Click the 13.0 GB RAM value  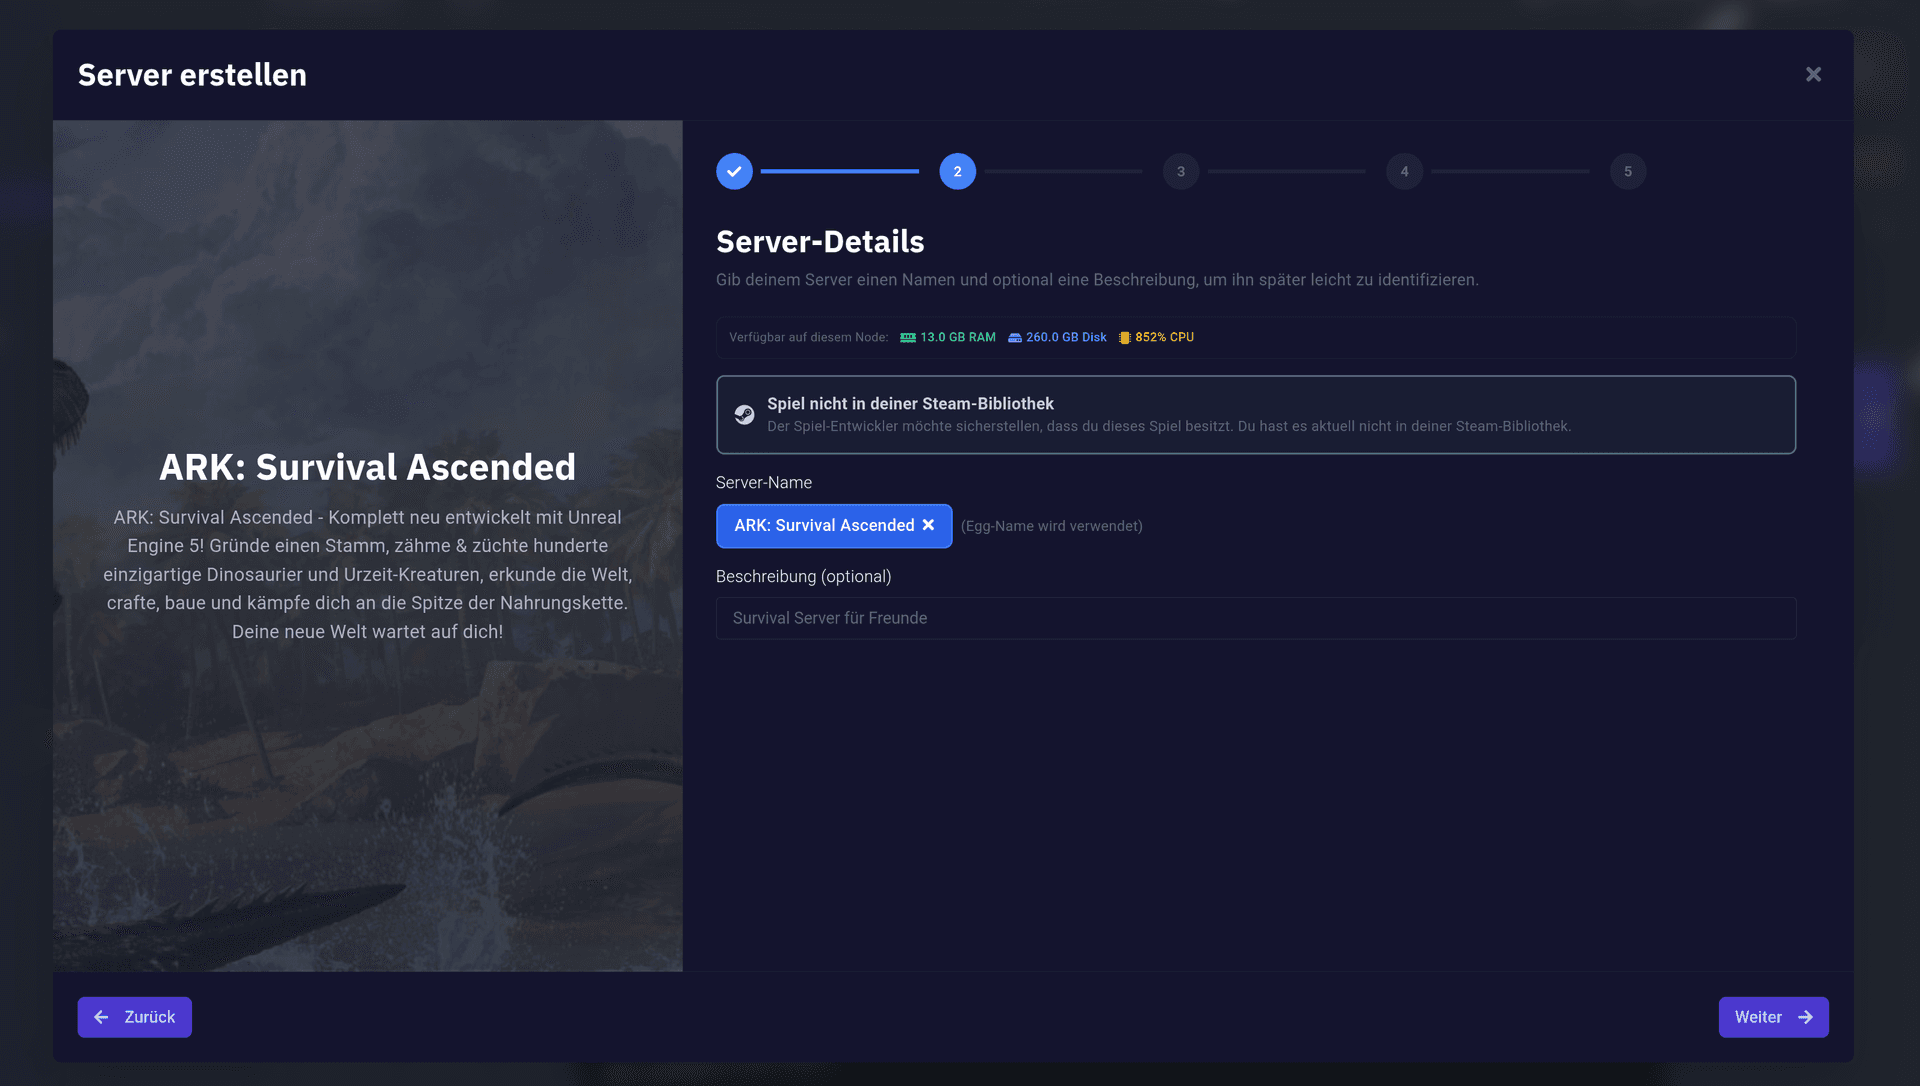(958, 337)
